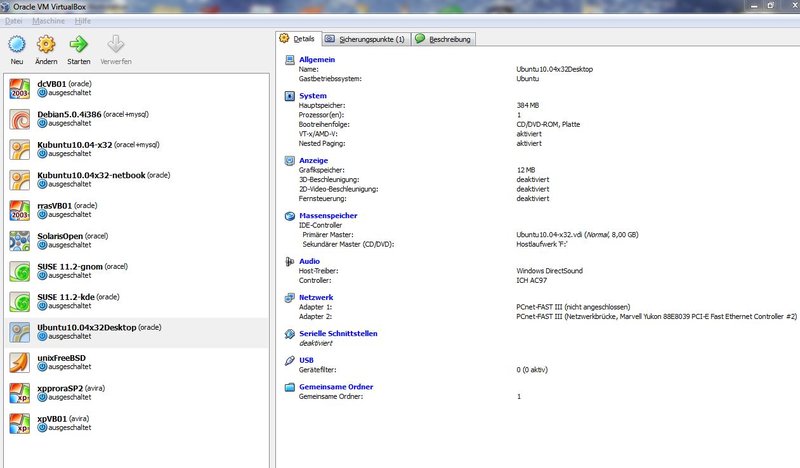
Task: Select the SUSE 11.2-gnom gecko icon
Action: pyautogui.click(x=20, y=271)
